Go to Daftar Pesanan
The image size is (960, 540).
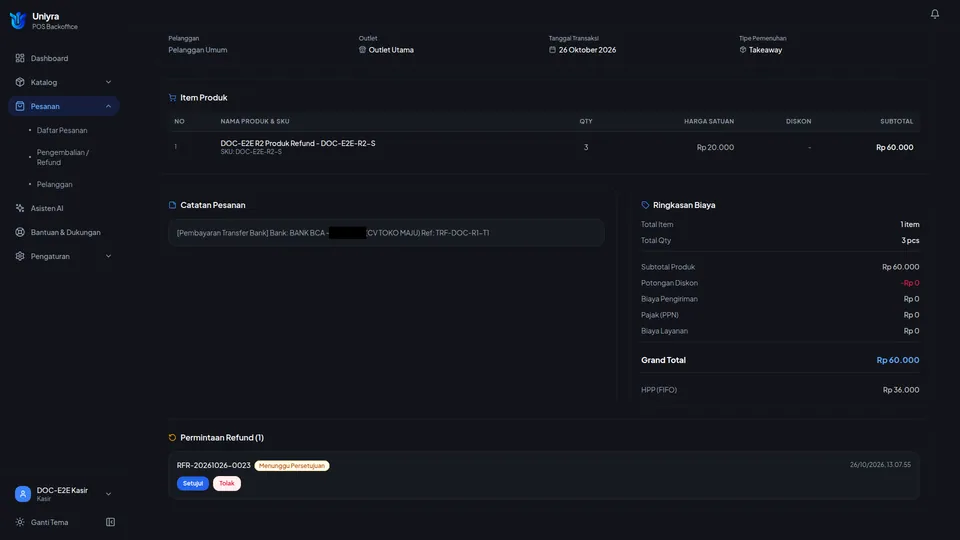click(62, 130)
